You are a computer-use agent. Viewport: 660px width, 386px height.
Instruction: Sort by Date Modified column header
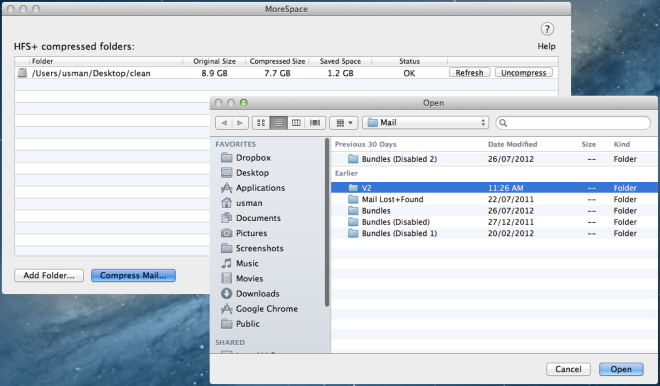512,144
